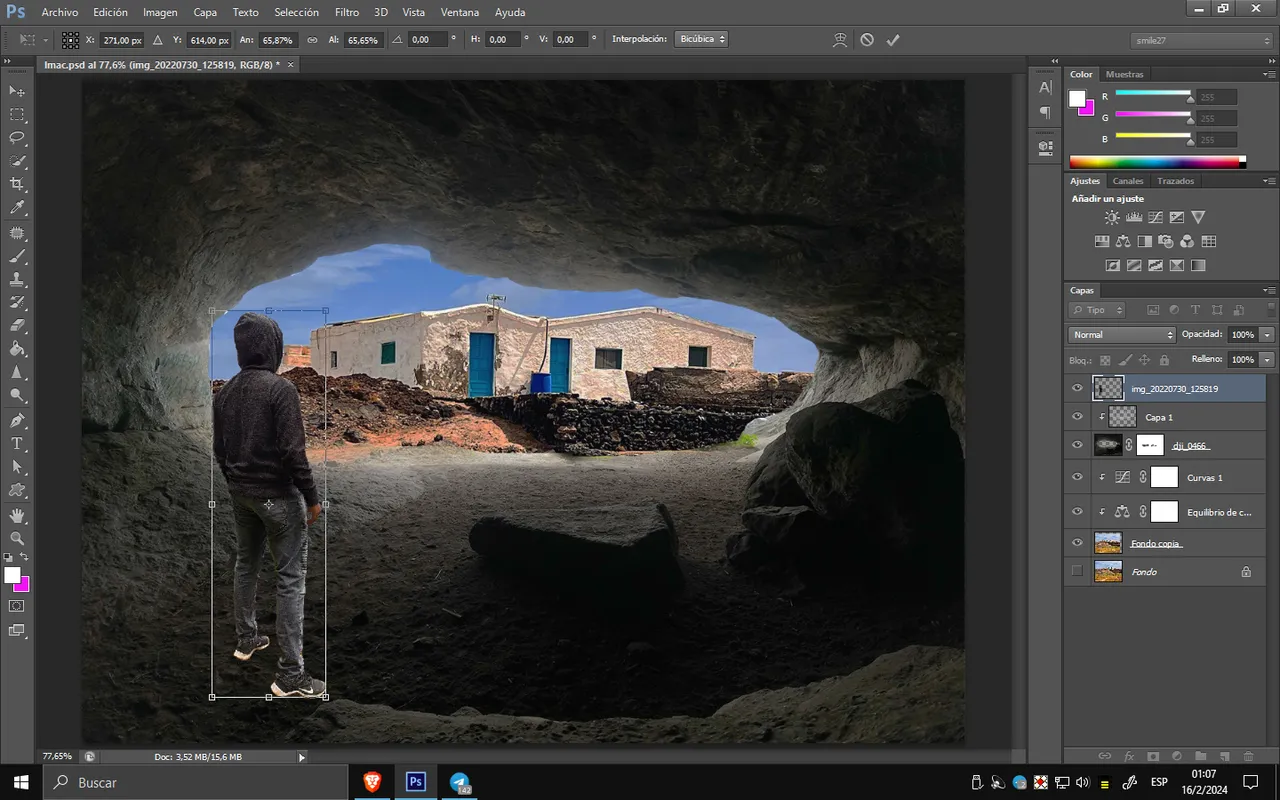
Task: Click the Windows Start button
Action: 20,782
